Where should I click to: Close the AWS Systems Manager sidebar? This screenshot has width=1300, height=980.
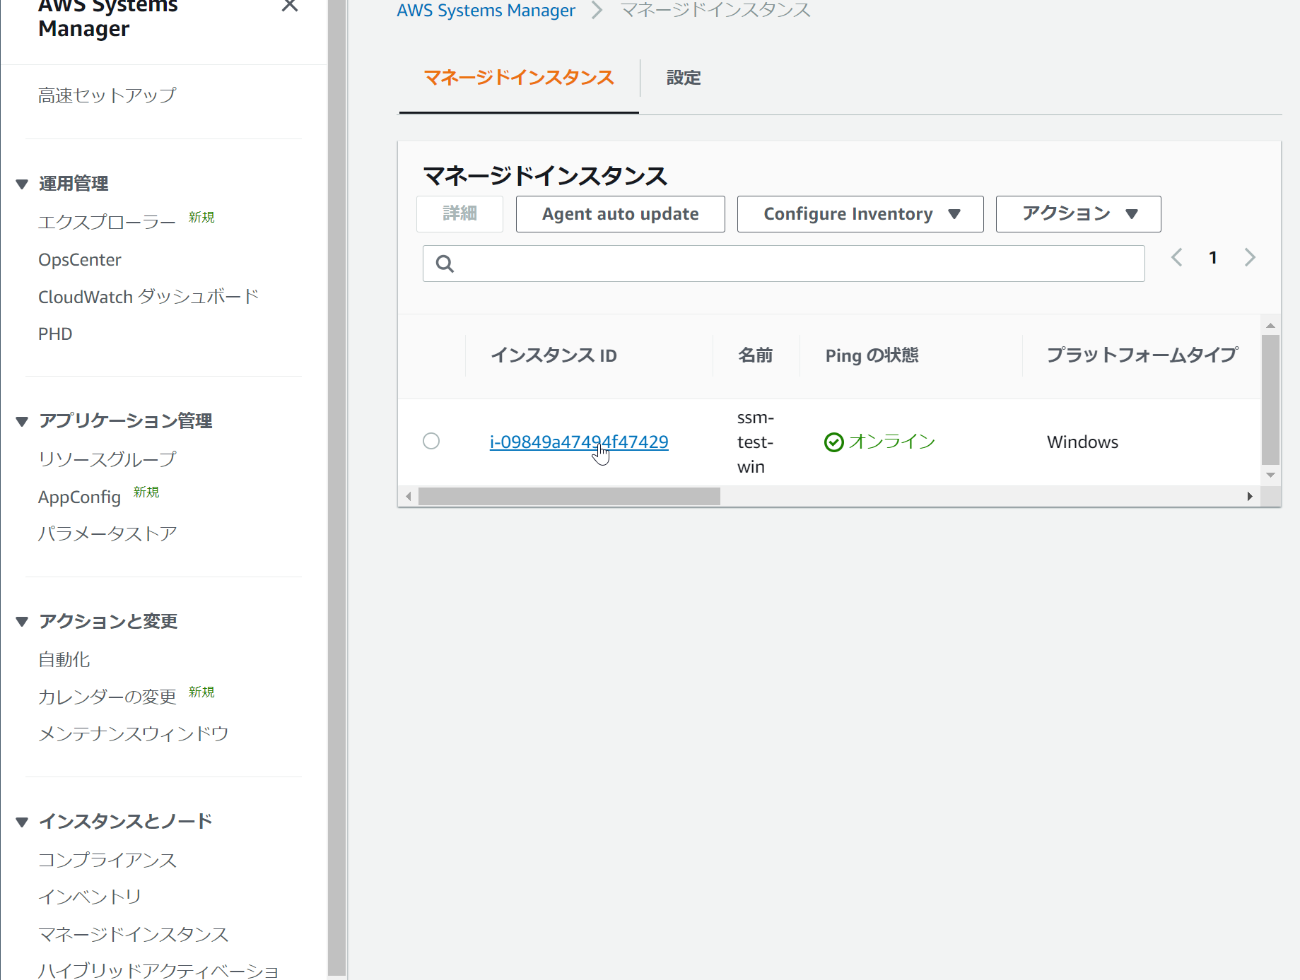290,6
